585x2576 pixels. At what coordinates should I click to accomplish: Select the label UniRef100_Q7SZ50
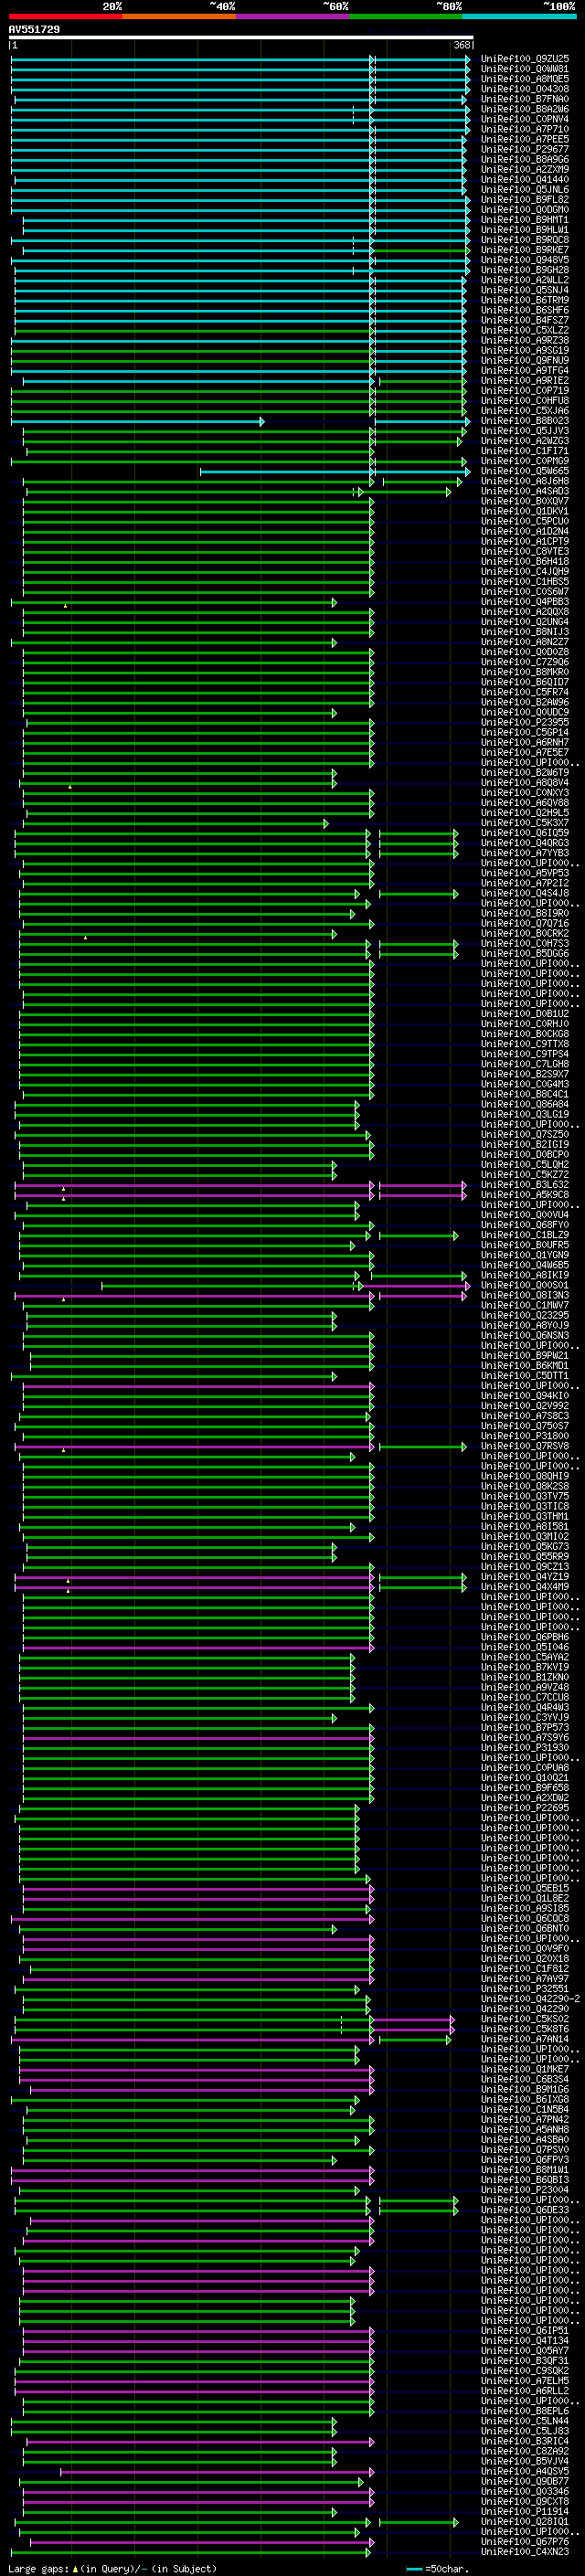(x=525, y=1135)
